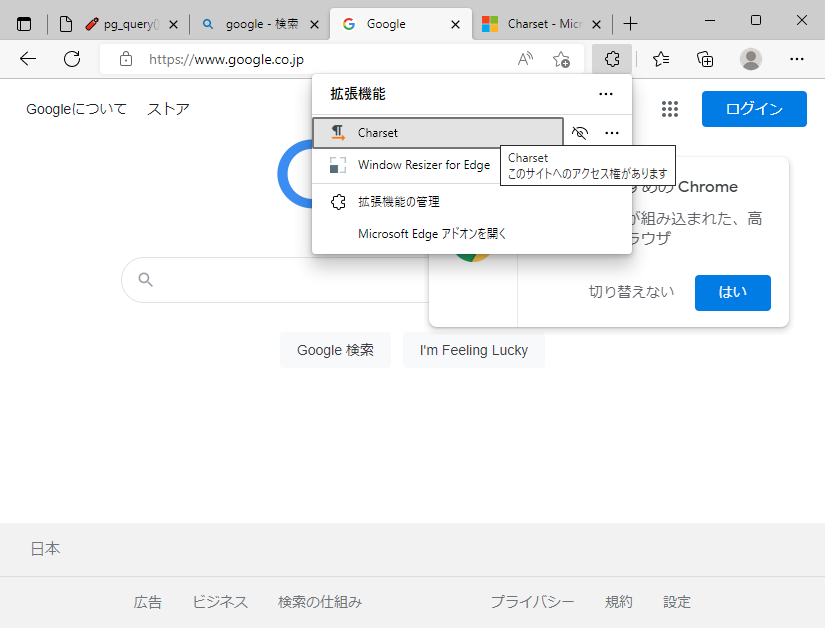Open the ビジネス footer link
The height and width of the screenshot is (628, 825).
[x=220, y=602]
